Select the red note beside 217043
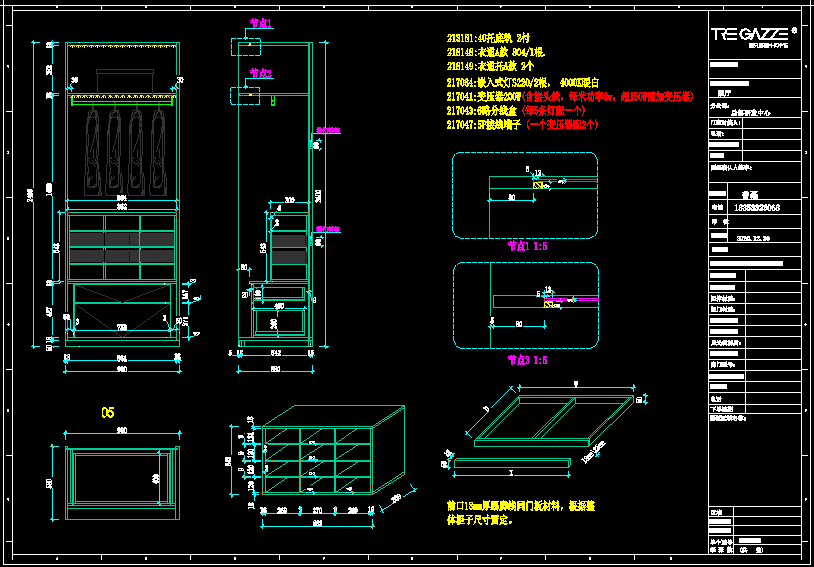The image size is (814, 567). coord(554,111)
